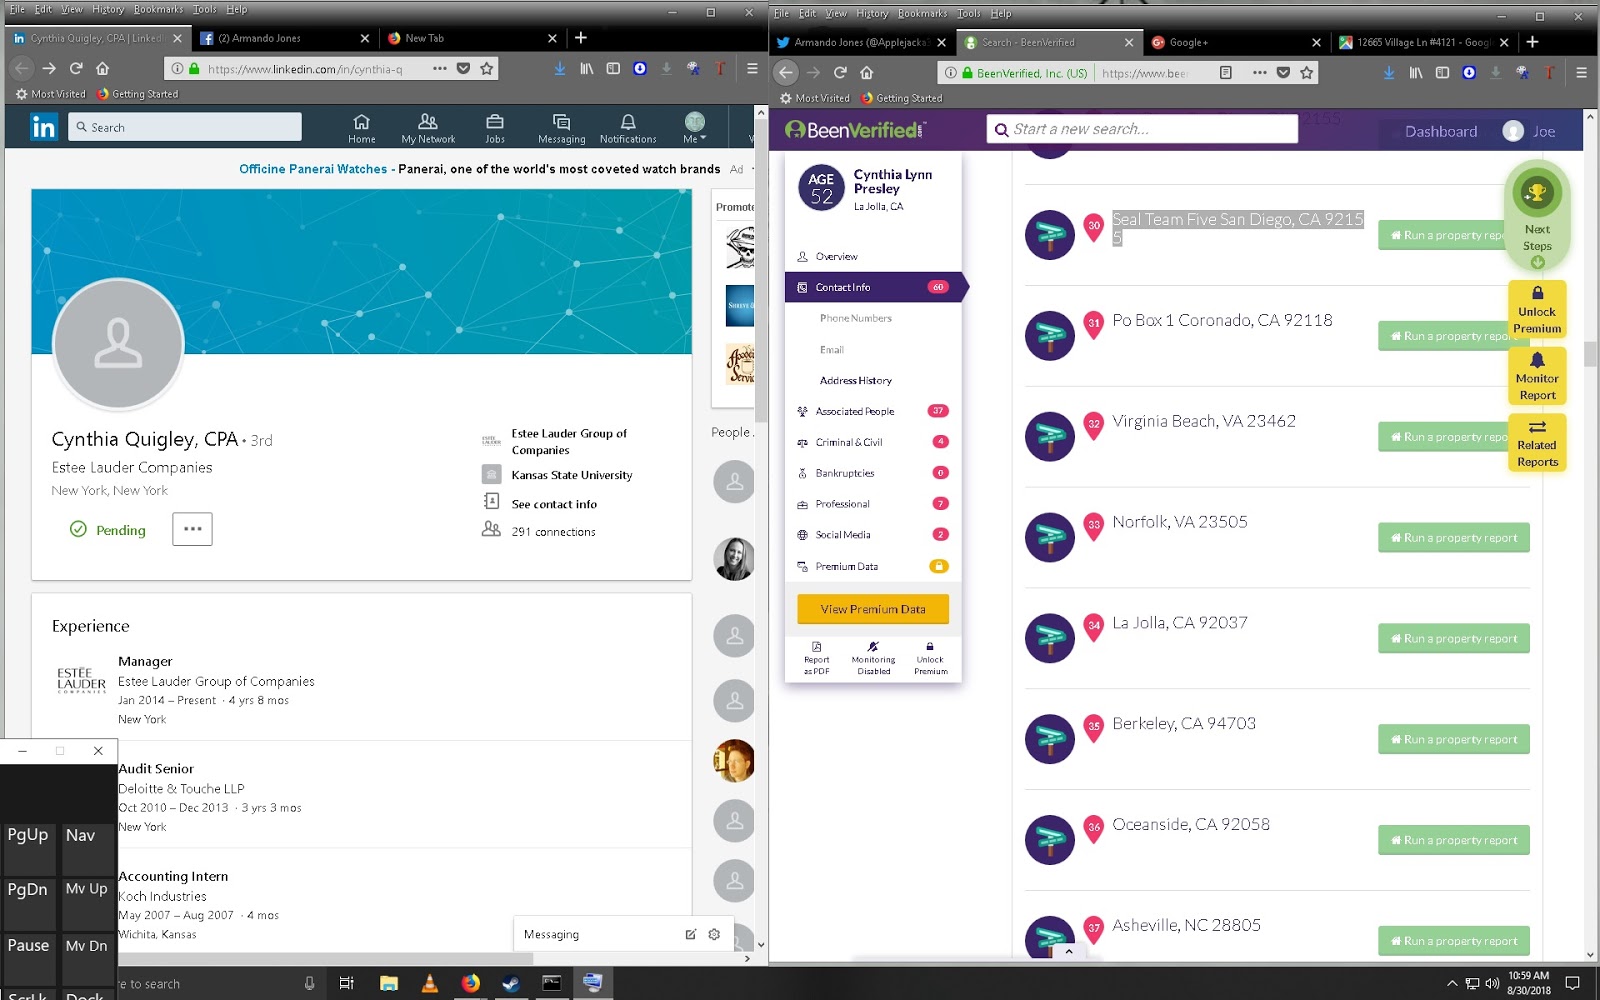Screen dimensions: 1600x1000
Task: Open Tools menu in right Firefox window
Action: (x=968, y=13)
